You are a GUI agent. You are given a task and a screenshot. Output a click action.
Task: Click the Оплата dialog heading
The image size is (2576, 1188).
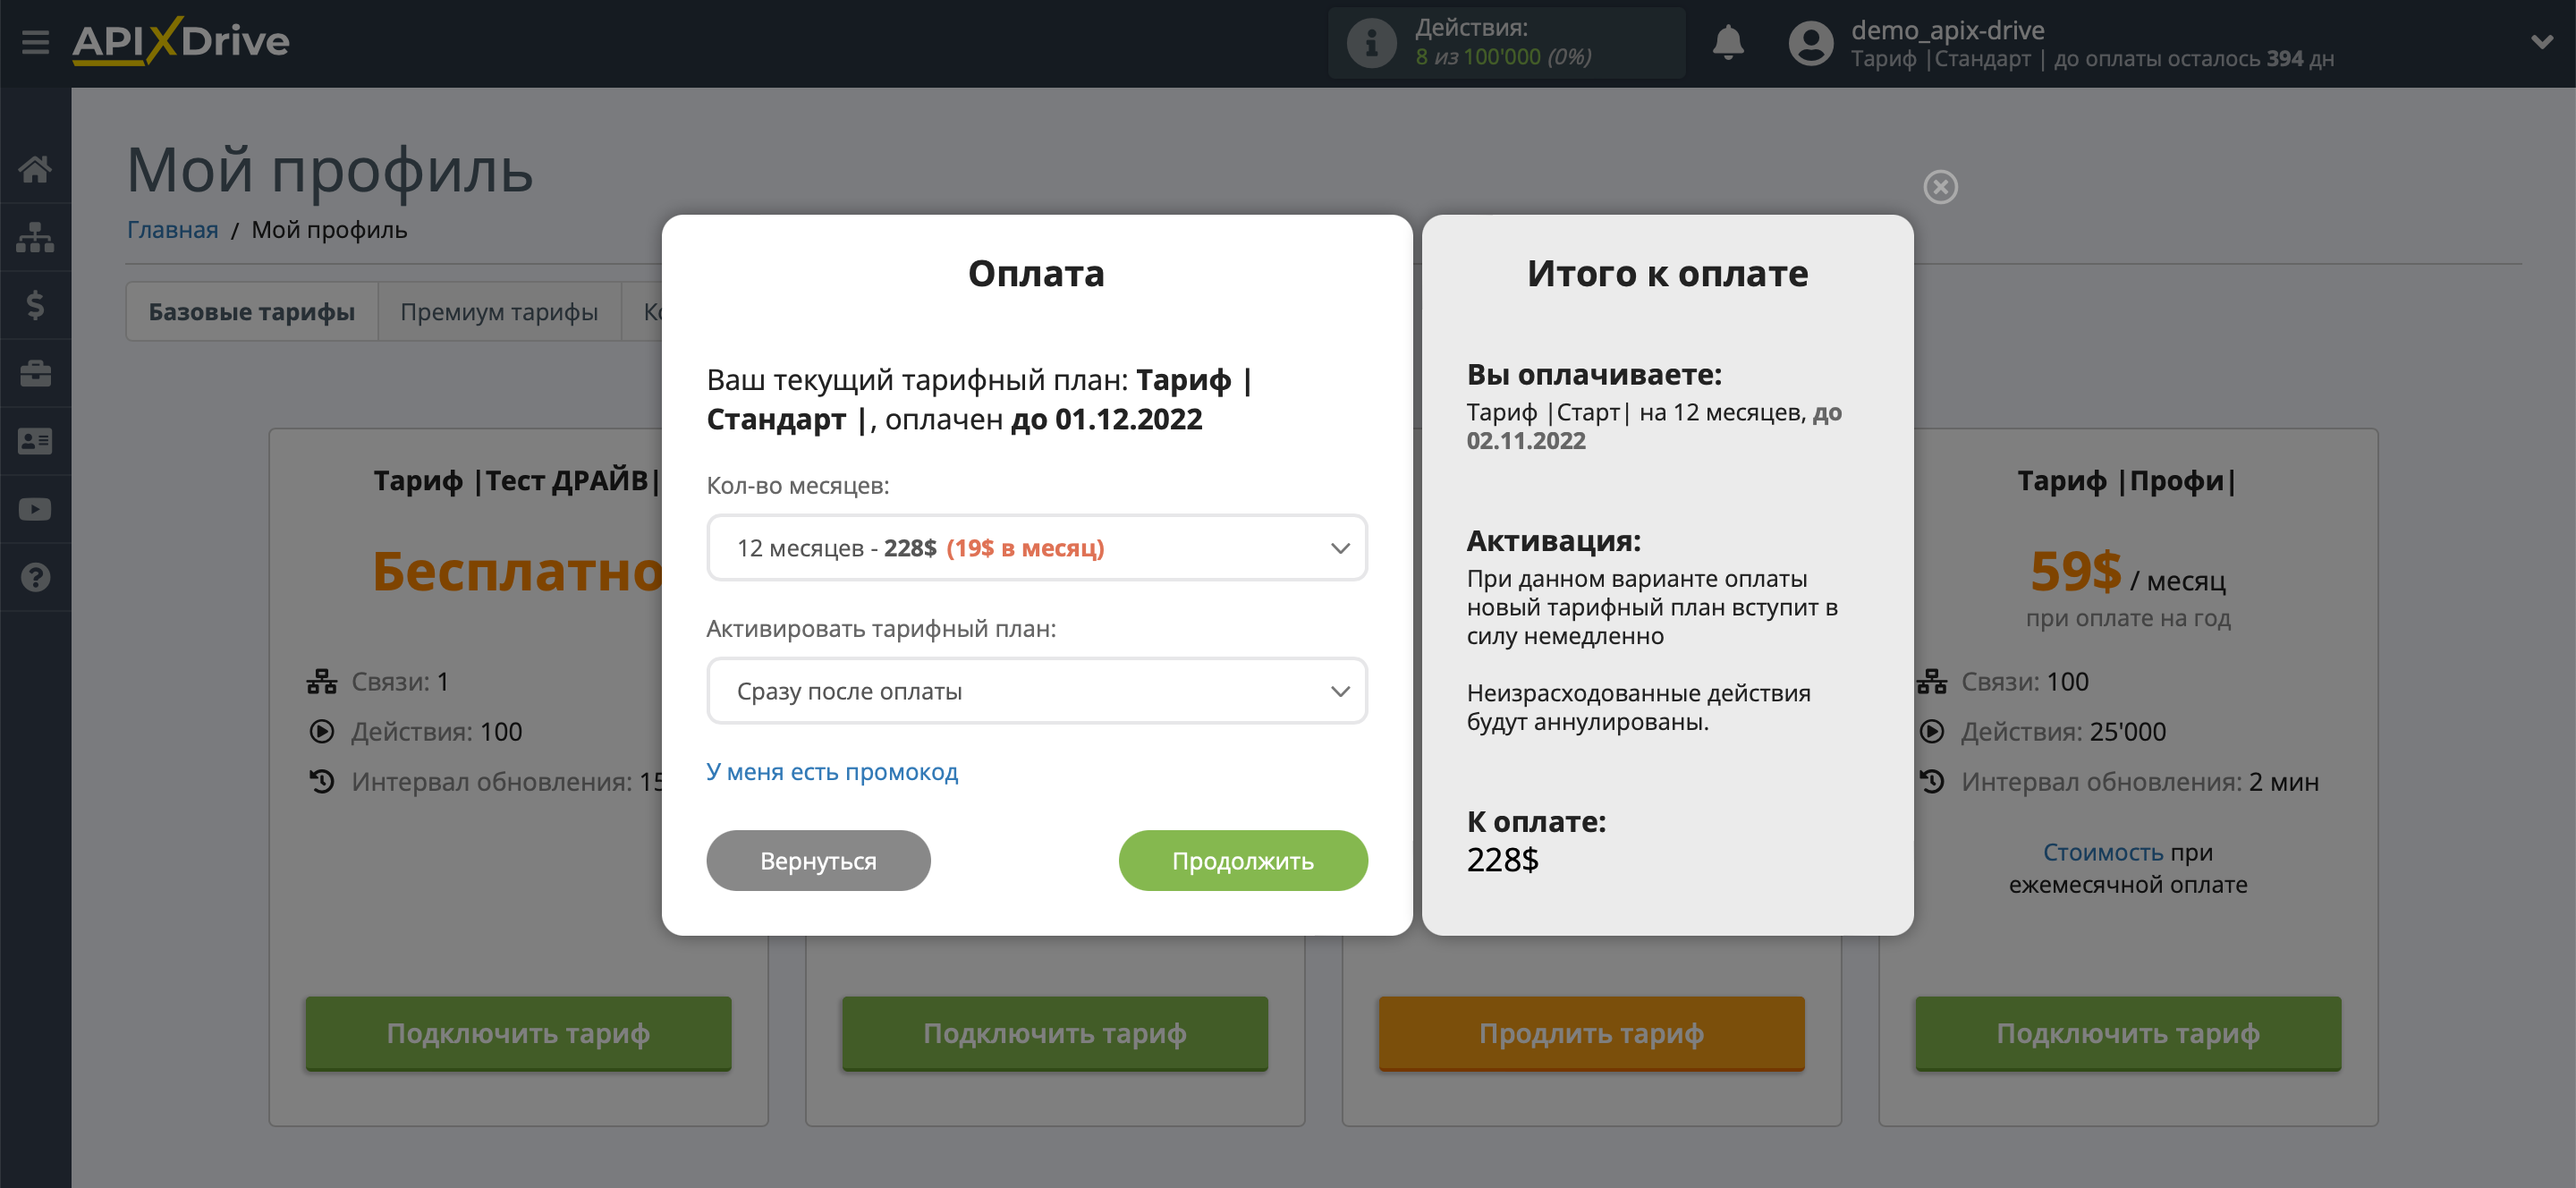[x=1036, y=273]
